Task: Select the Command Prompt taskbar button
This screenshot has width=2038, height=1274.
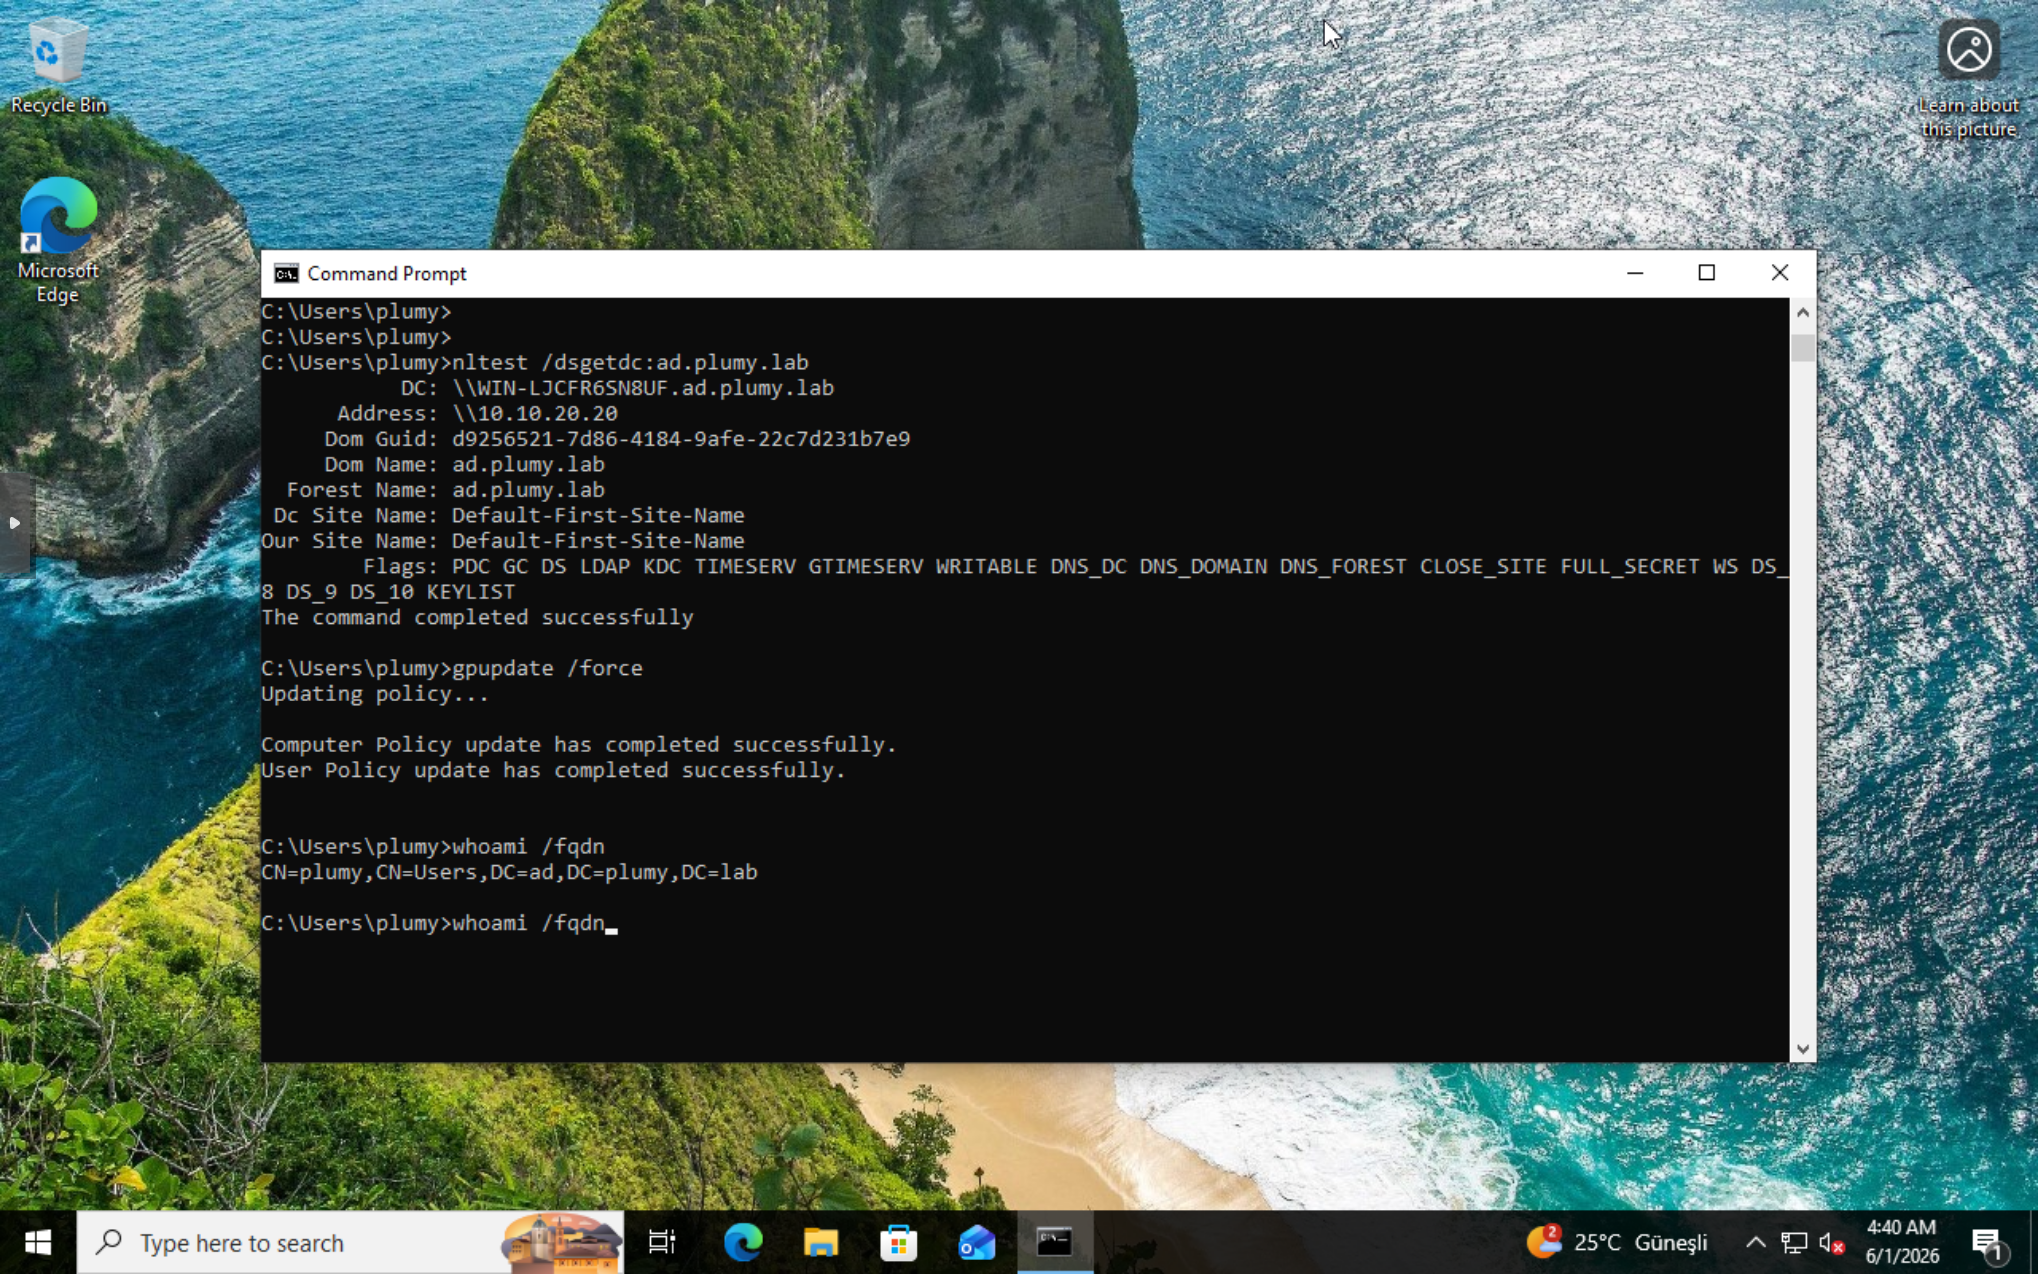Action: [1055, 1242]
